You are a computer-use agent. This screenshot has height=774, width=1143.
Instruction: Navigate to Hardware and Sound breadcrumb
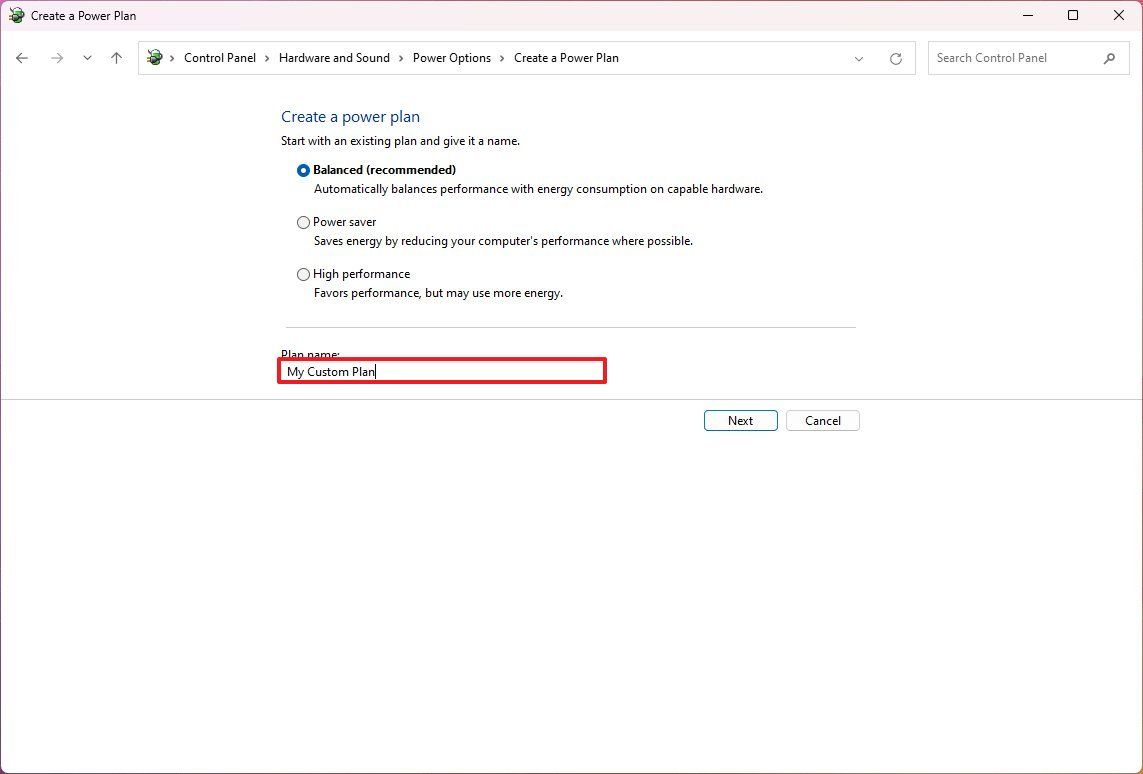pyautogui.click(x=334, y=58)
